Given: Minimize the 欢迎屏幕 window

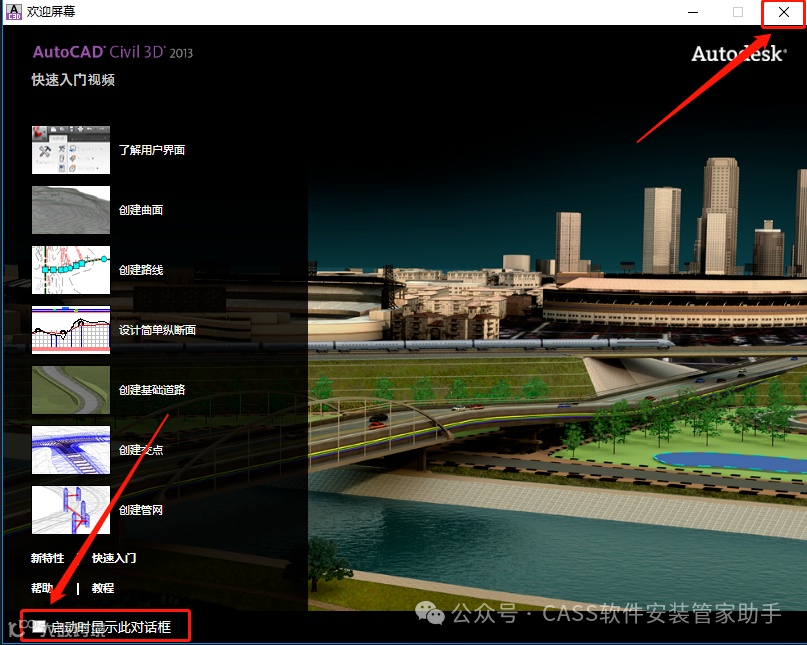Looking at the screenshot, I should click(693, 12).
